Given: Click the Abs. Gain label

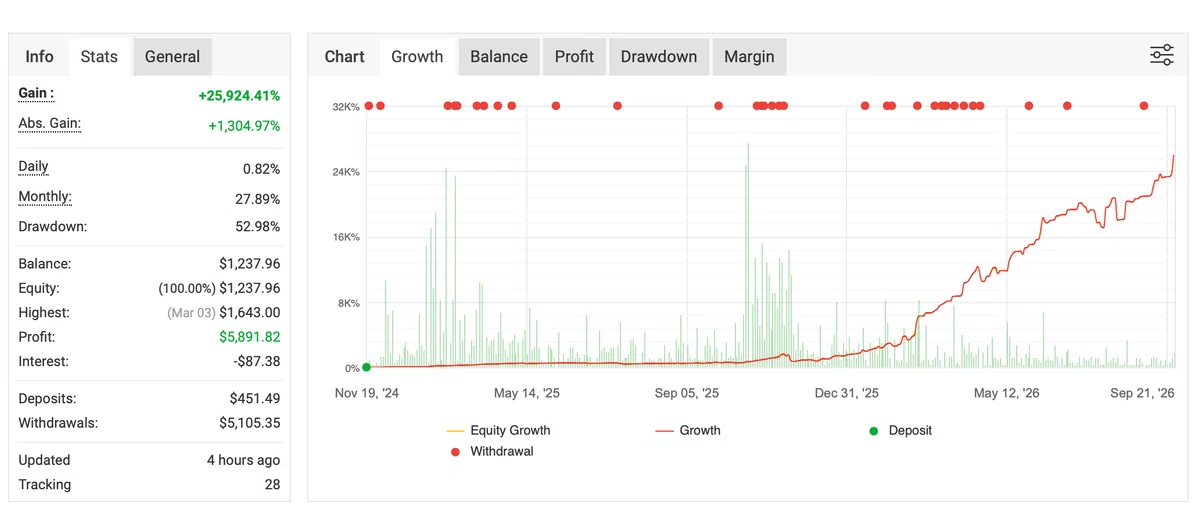Looking at the screenshot, I should 49,123.
